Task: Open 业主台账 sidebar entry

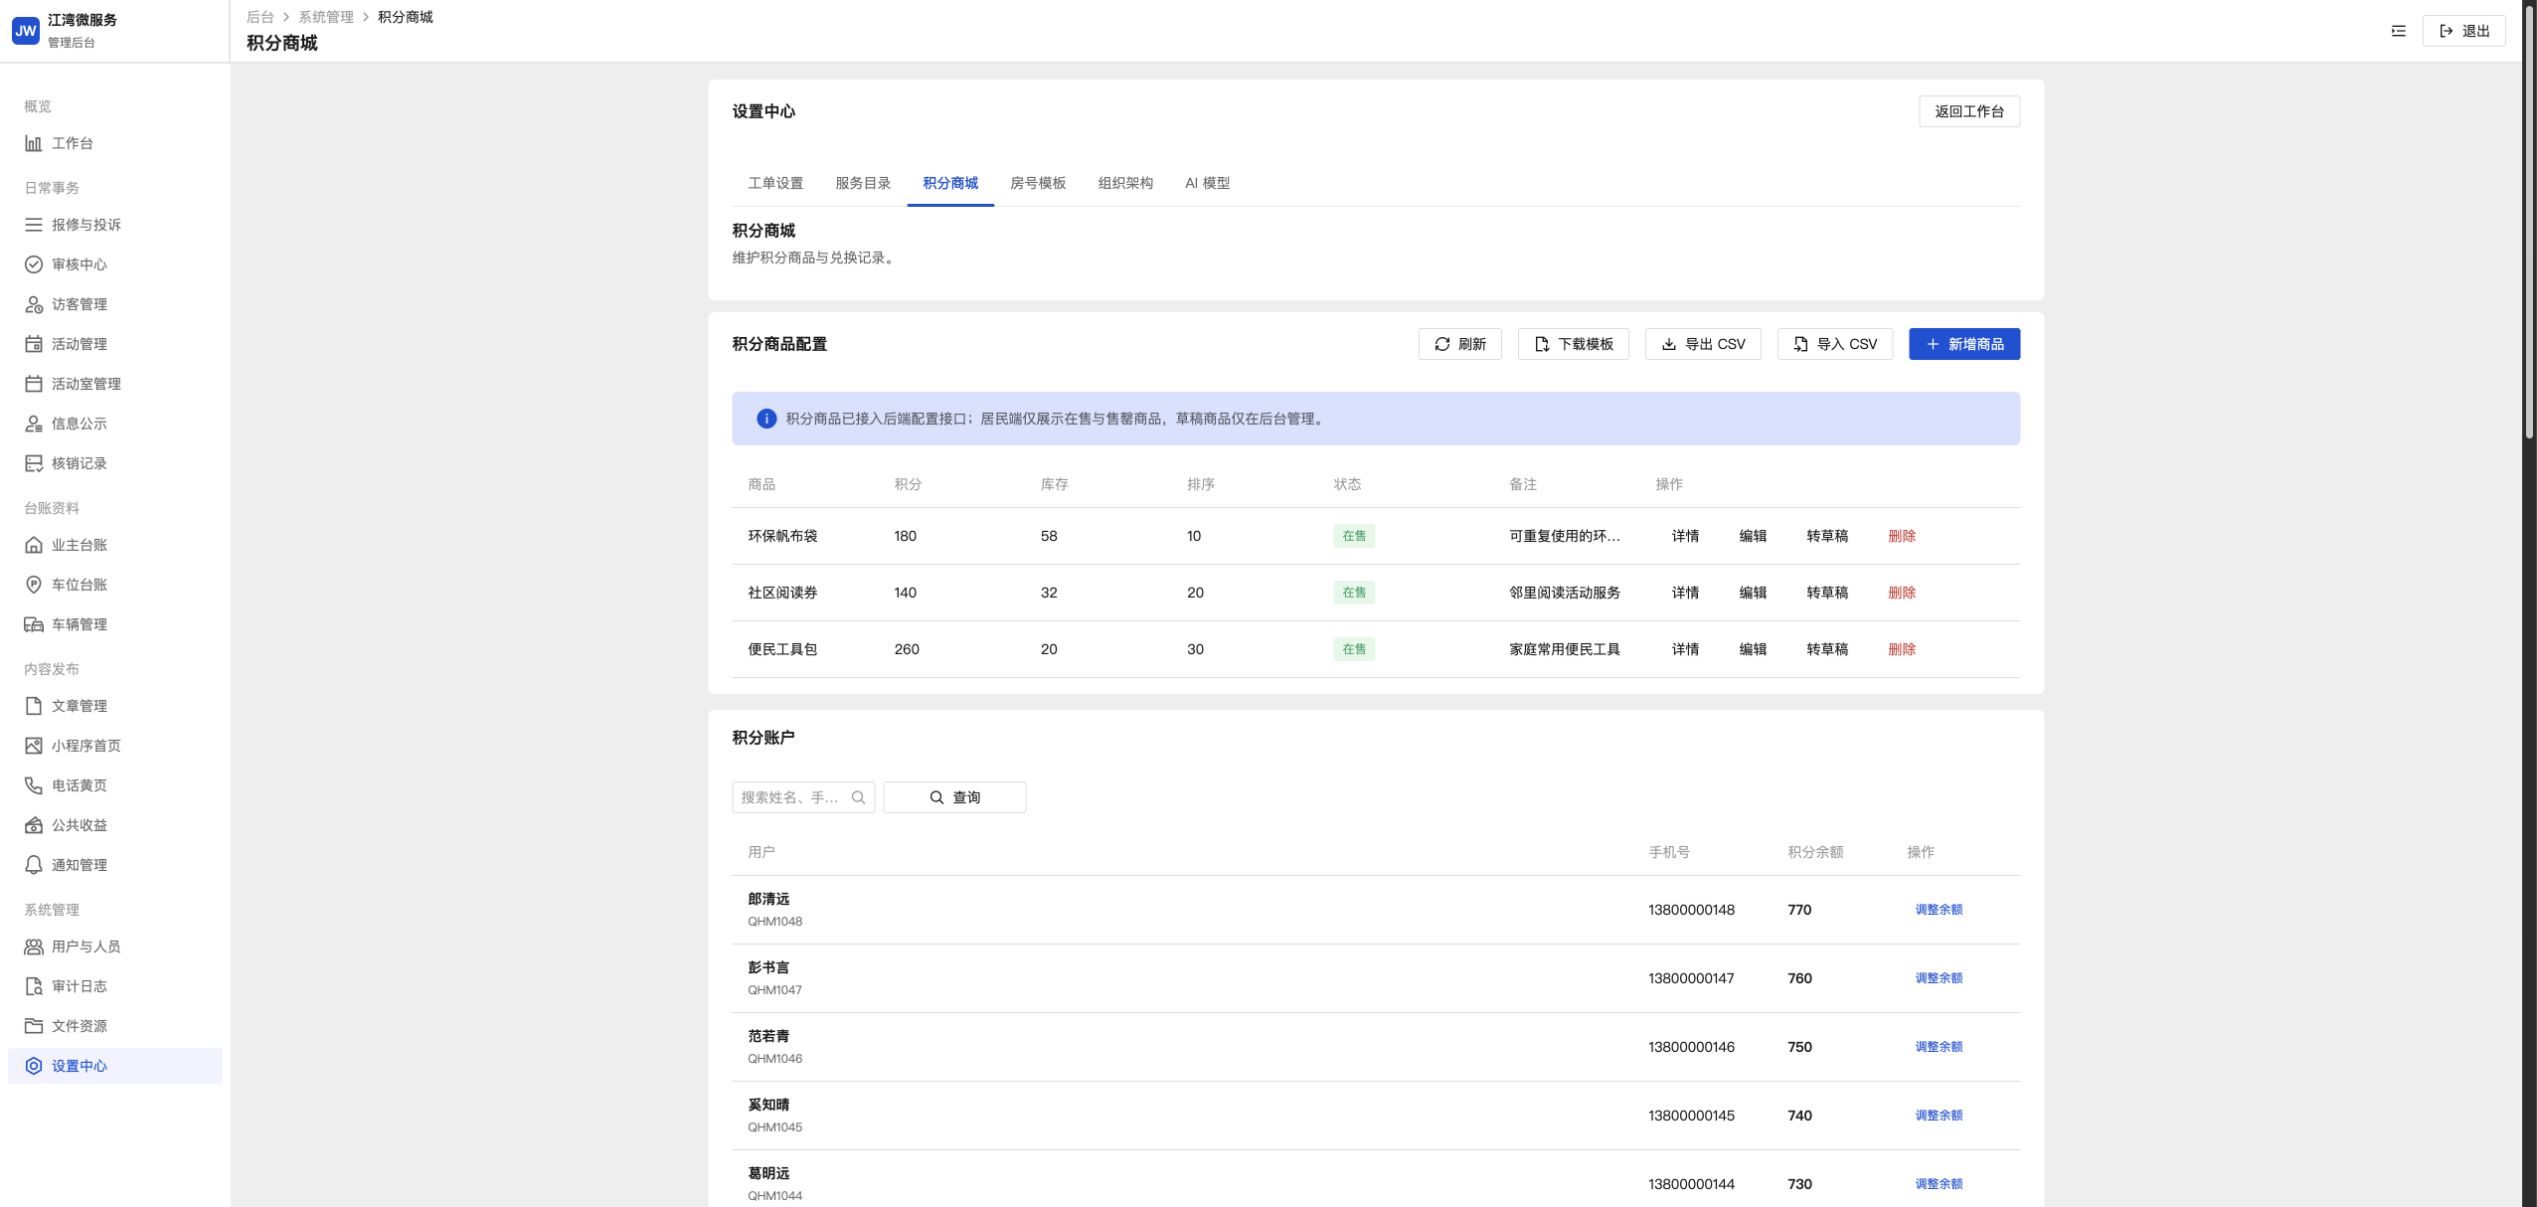Action: (x=115, y=545)
